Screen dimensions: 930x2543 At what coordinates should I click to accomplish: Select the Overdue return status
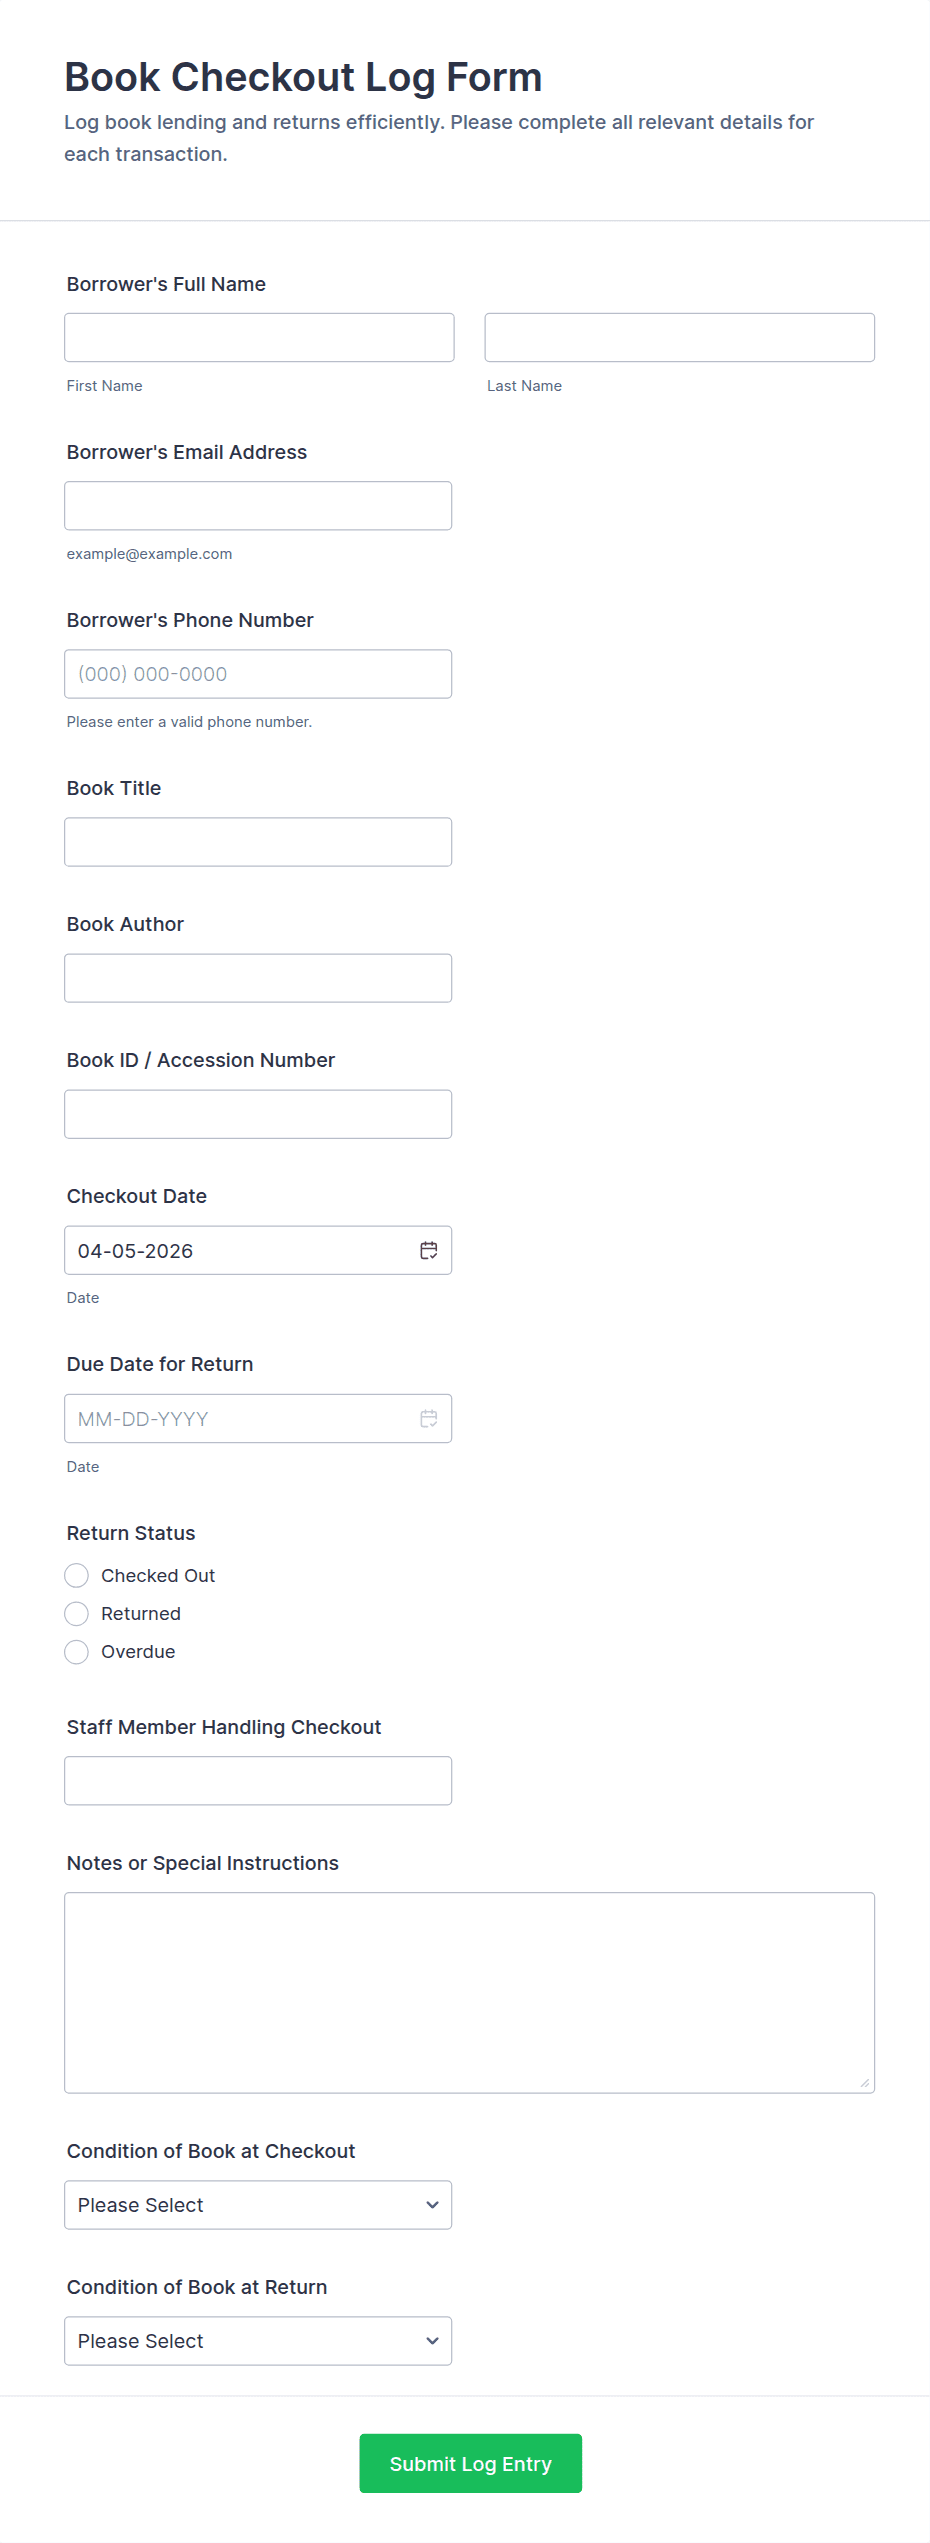[x=77, y=1651]
